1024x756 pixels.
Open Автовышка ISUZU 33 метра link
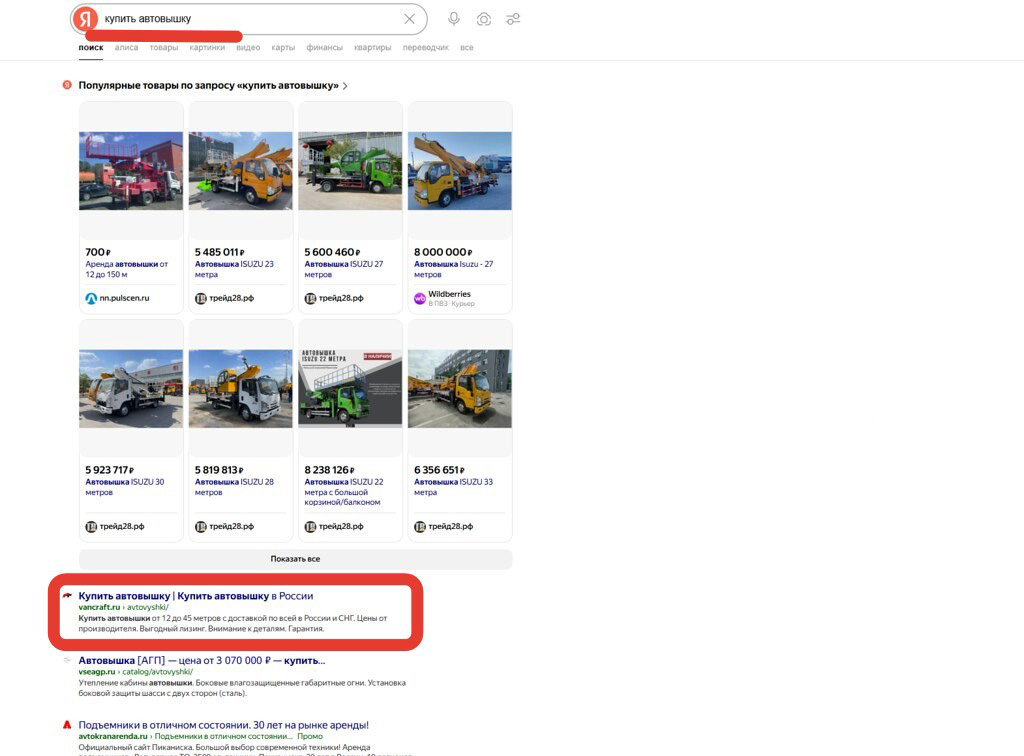453,487
